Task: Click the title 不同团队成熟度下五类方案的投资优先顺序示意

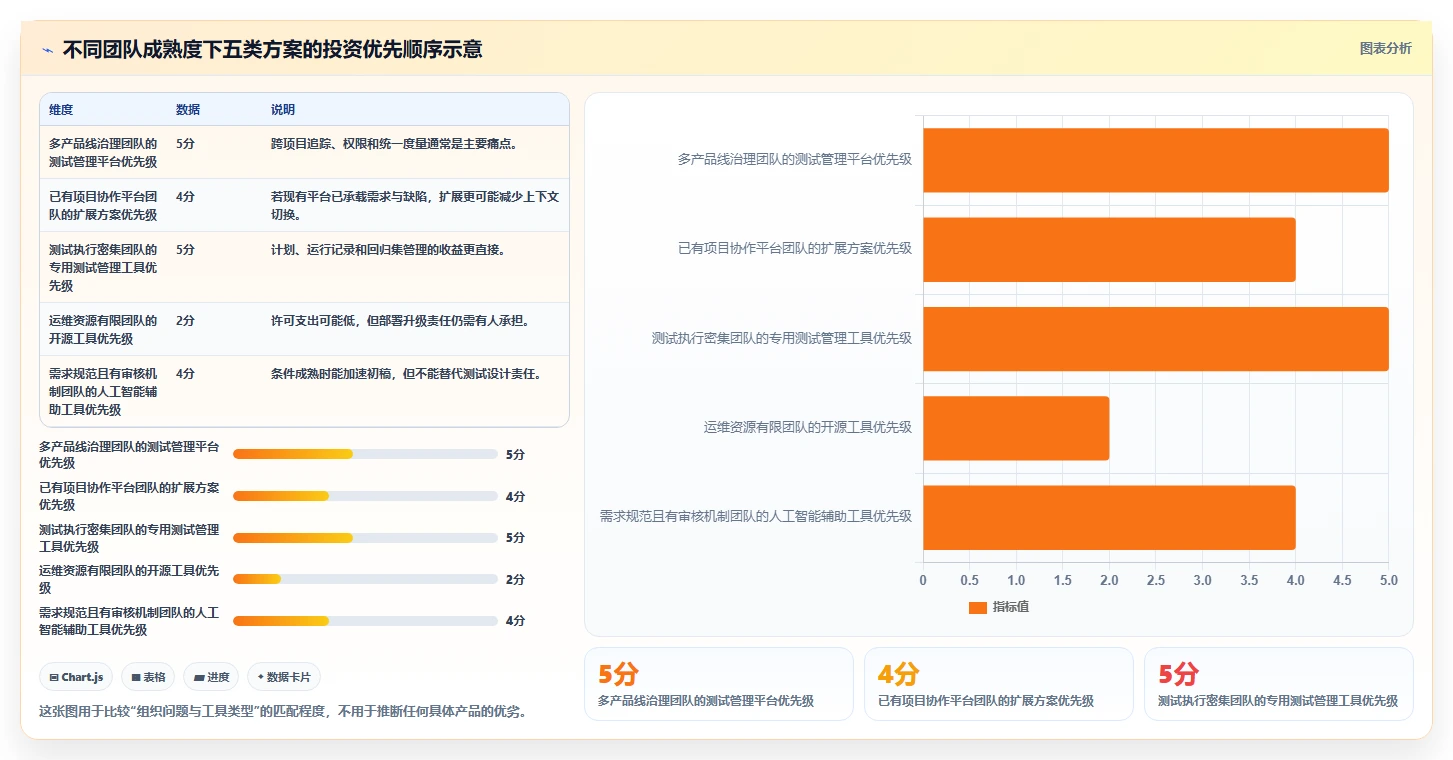Action: 272,50
